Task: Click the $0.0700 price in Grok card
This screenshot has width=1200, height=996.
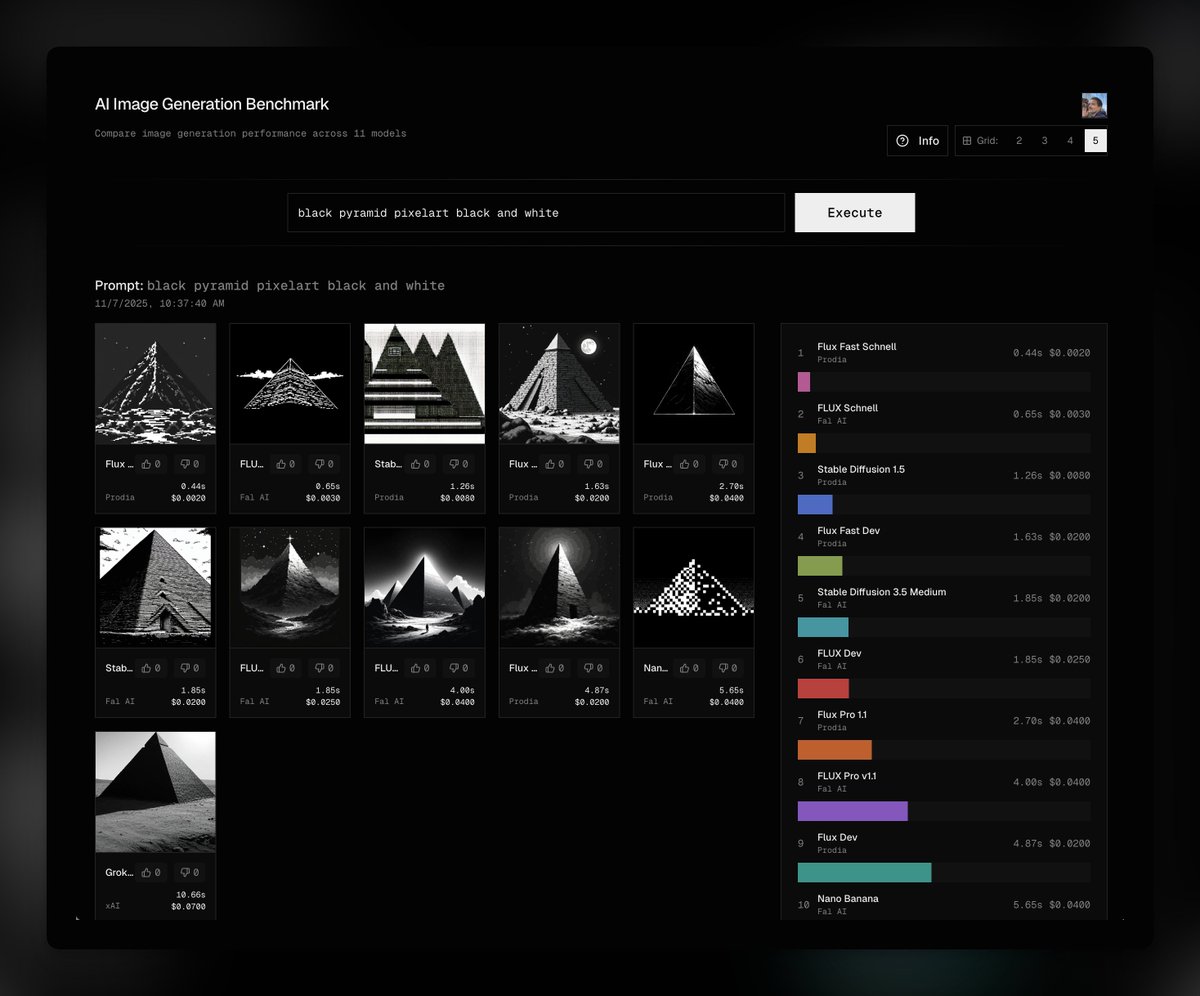Action: click(x=188, y=906)
